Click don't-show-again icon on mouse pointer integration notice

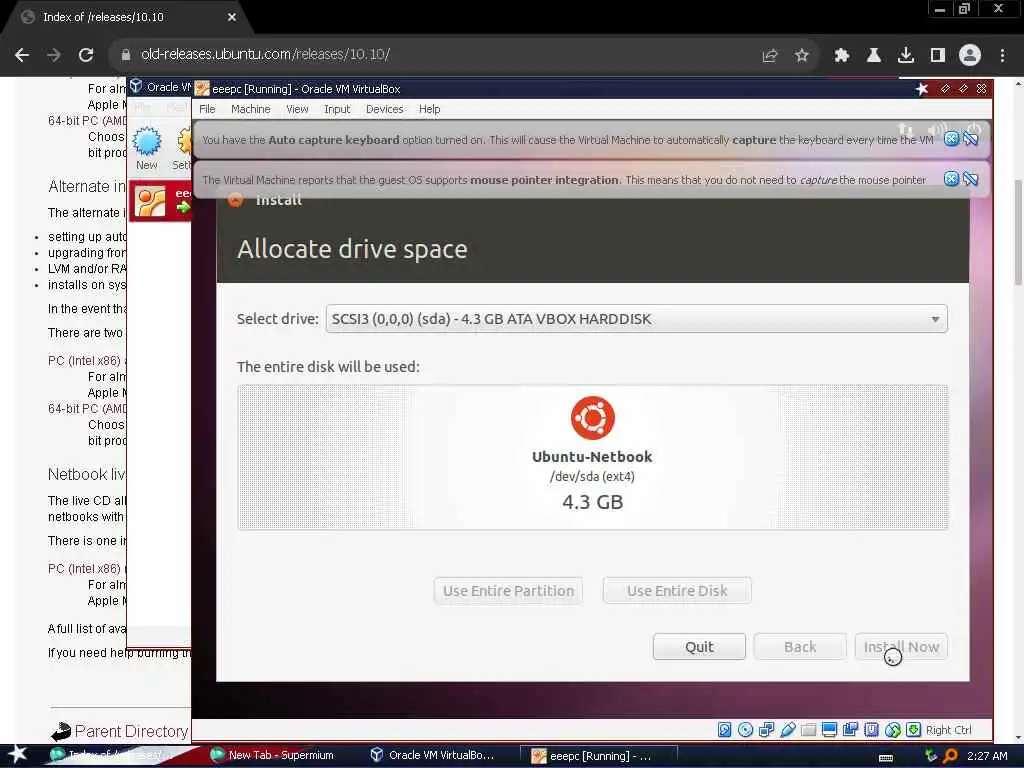point(971,179)
